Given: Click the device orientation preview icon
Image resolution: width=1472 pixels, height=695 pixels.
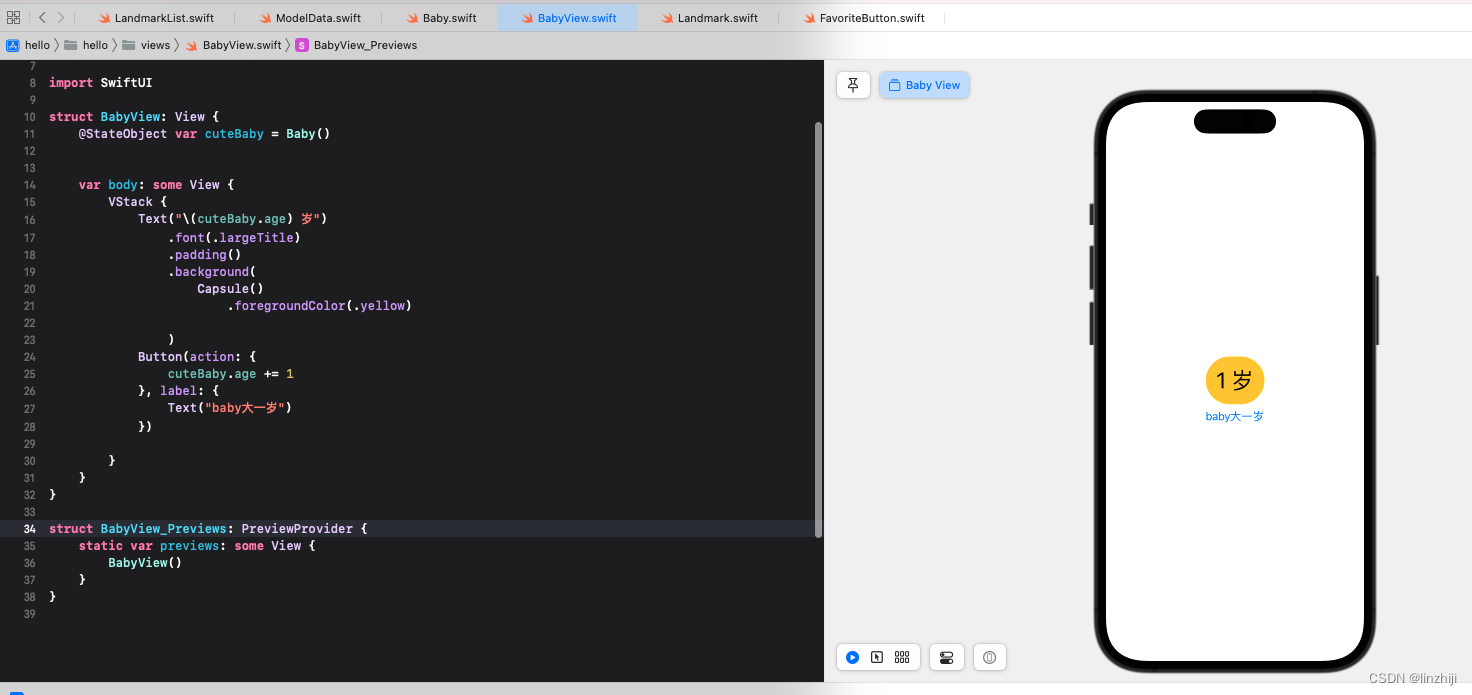Looking at the screenshot, I should pos(989,657).
